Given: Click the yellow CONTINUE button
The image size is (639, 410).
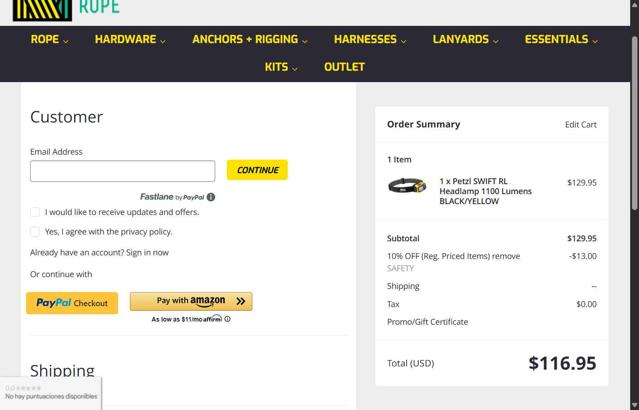Looking at the screenshot, I should coord(257,170).
